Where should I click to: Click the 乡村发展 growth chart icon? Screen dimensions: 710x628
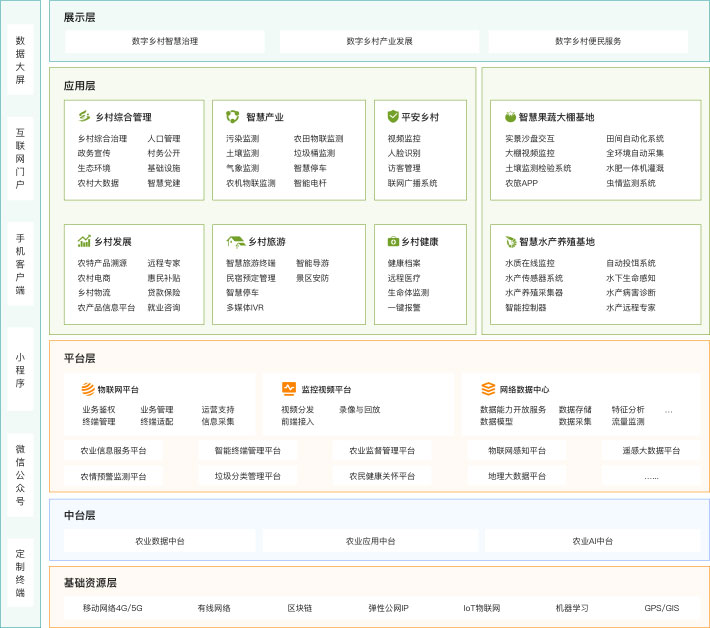[84, 241]
